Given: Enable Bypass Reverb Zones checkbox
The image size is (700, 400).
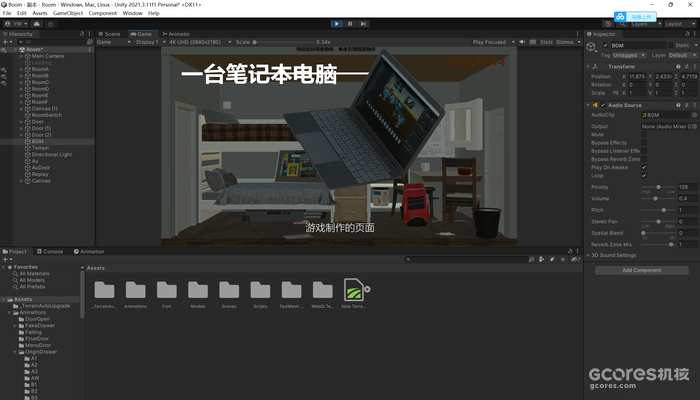Looking at the screenshot, I should pyautogui.click(x=644, y=159).
